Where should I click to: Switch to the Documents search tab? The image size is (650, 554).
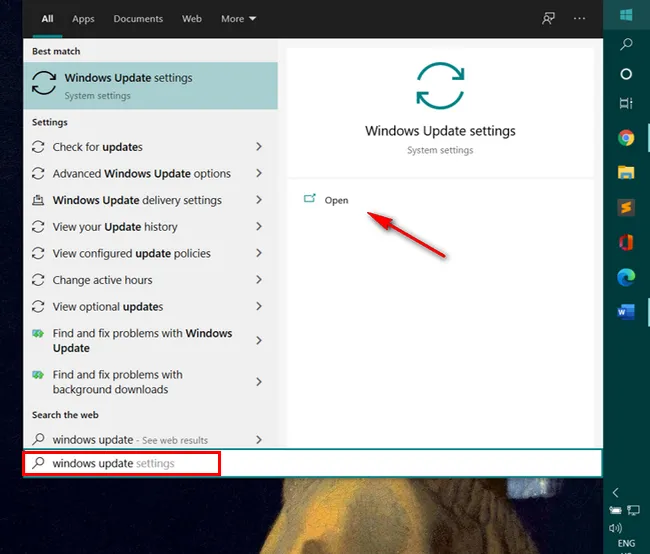(x=138, y=19)
